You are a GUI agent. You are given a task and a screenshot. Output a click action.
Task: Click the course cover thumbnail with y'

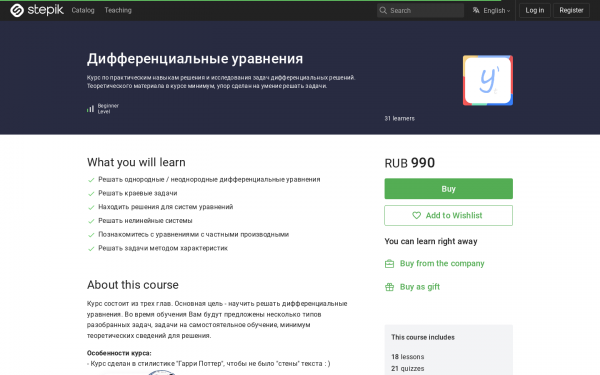point(488,80)
